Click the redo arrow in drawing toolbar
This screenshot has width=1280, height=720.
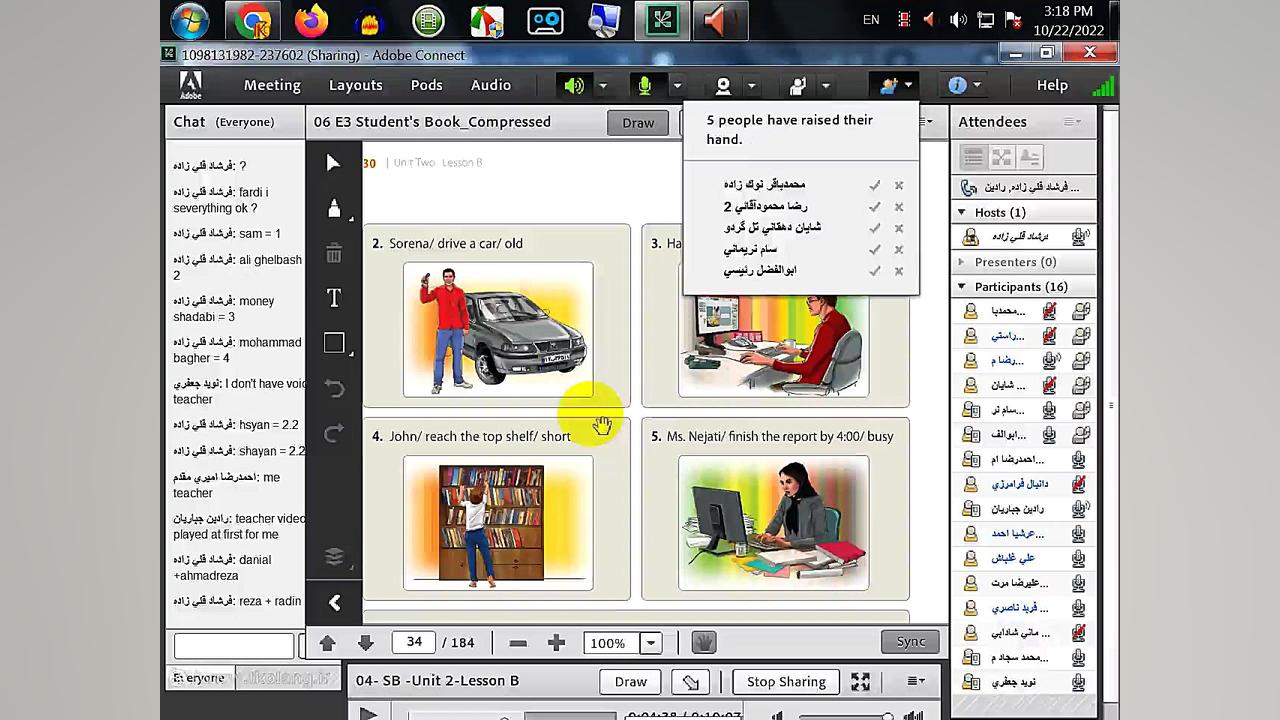coord(334,432)
